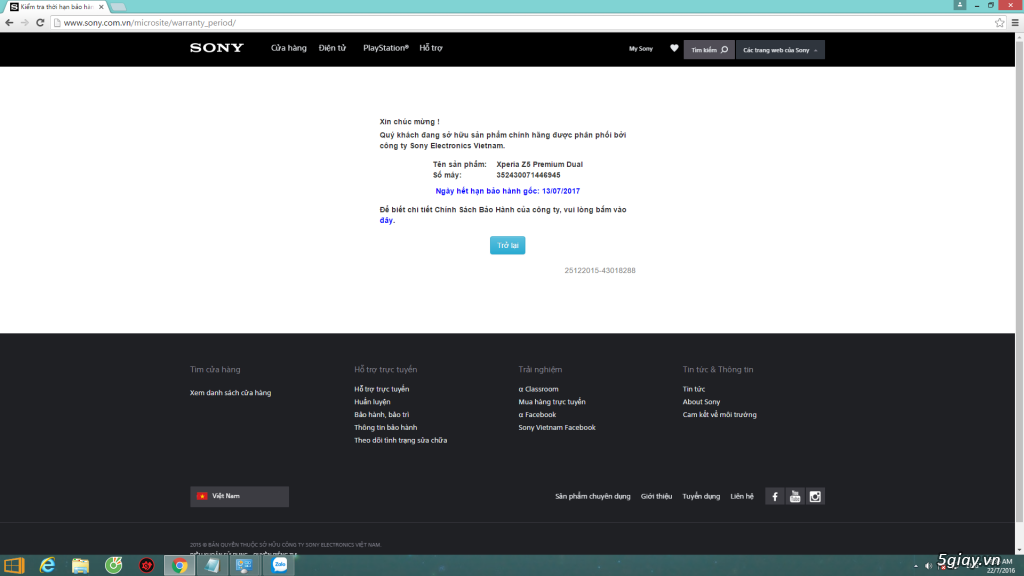Reload the page with the refresh icon
The width and height of the screenshot is (1024, 576).
pyautogui.click(x=40, y=23)
